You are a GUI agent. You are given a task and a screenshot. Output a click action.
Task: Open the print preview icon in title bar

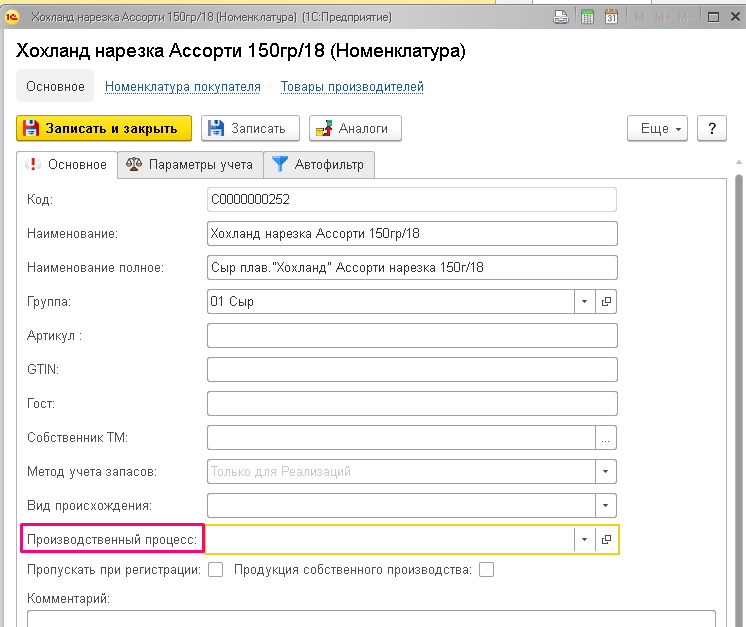pyautogui.click(x=561, y=17)
